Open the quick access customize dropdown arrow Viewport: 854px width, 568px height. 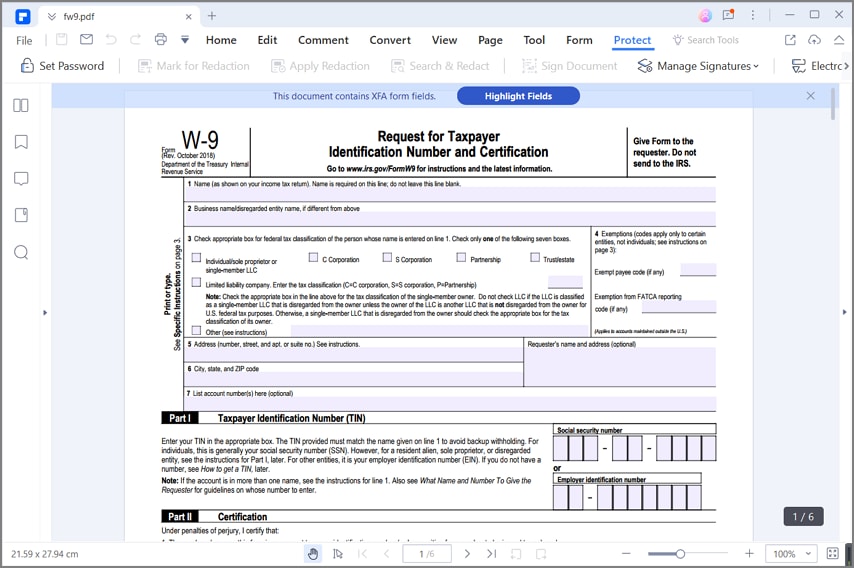[185, 39]
